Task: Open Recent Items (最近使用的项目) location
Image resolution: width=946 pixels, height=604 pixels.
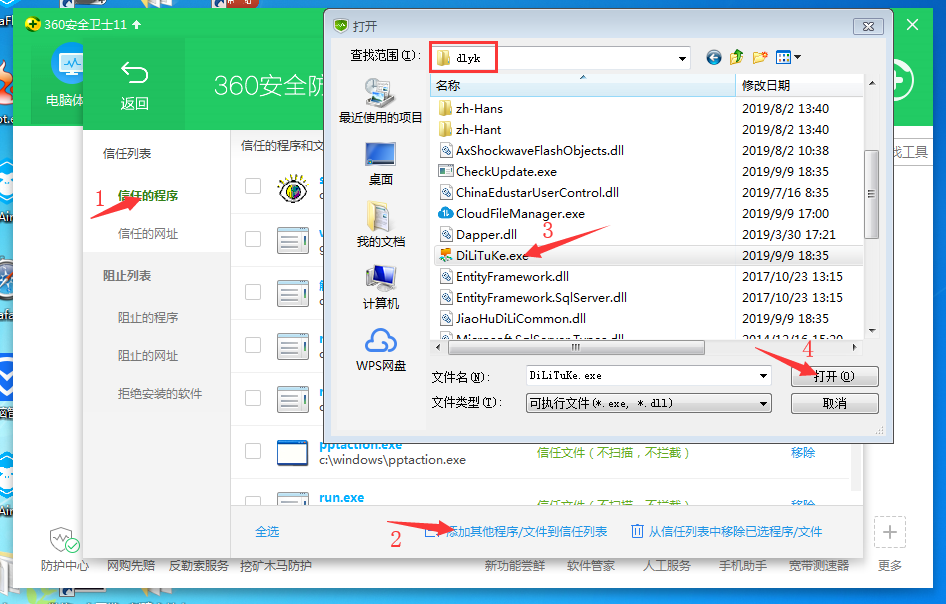Action: tap(380, 99)
